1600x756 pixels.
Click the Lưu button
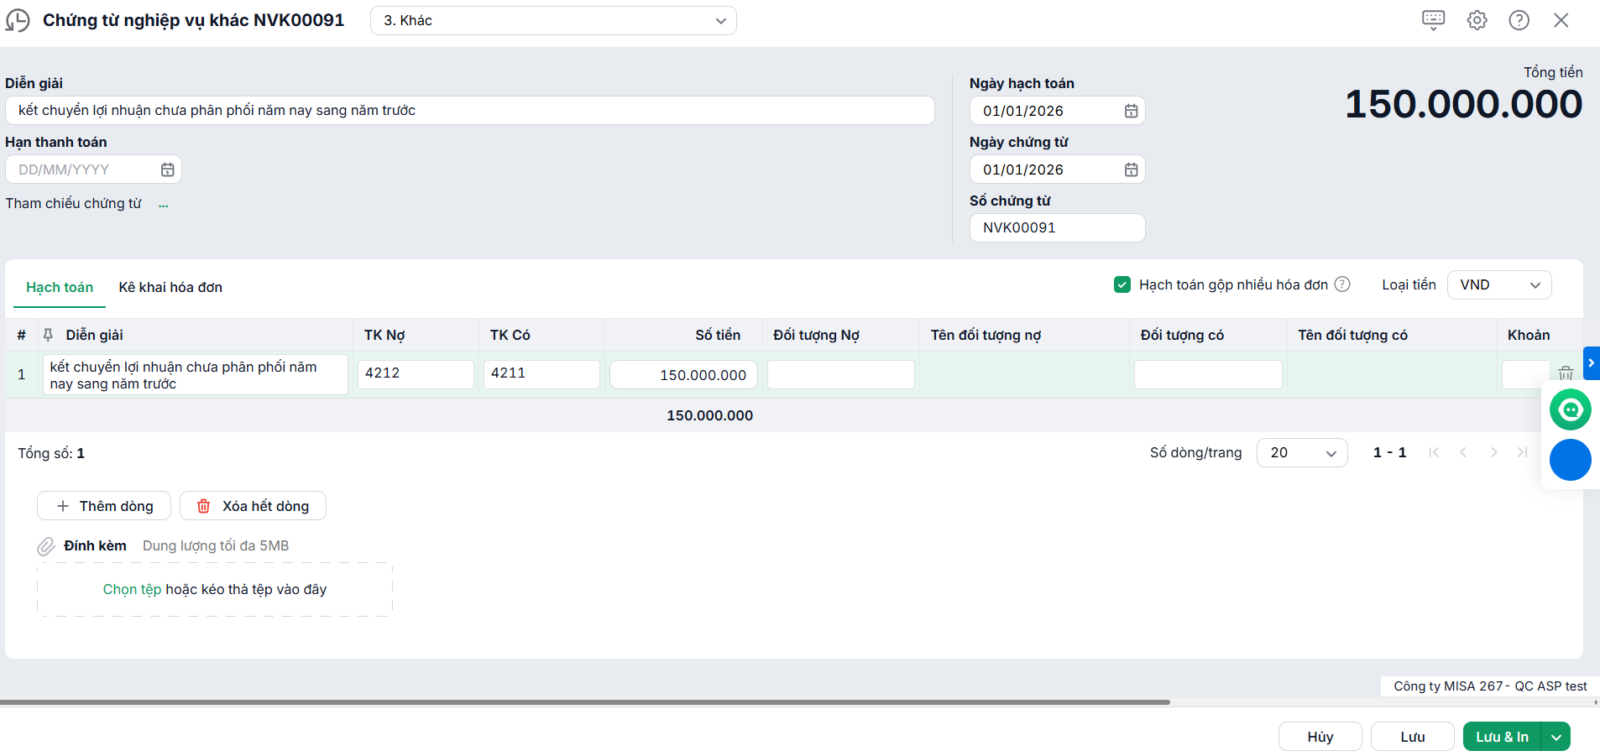click(x=1412, y=737)
